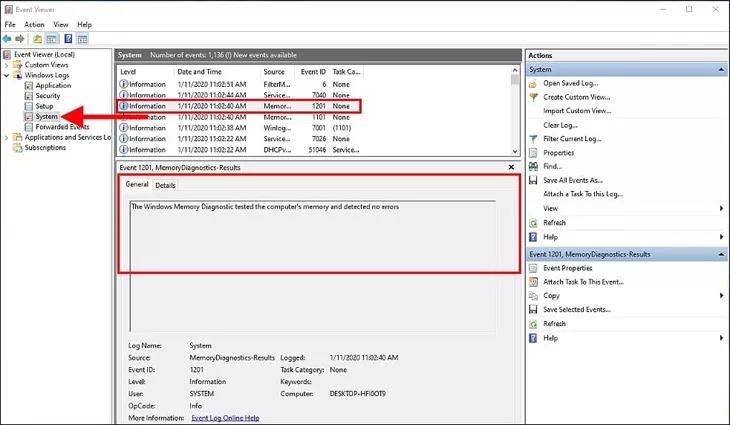
Task: Click the blue Help toolbar icon
Action: coord(68,39)
